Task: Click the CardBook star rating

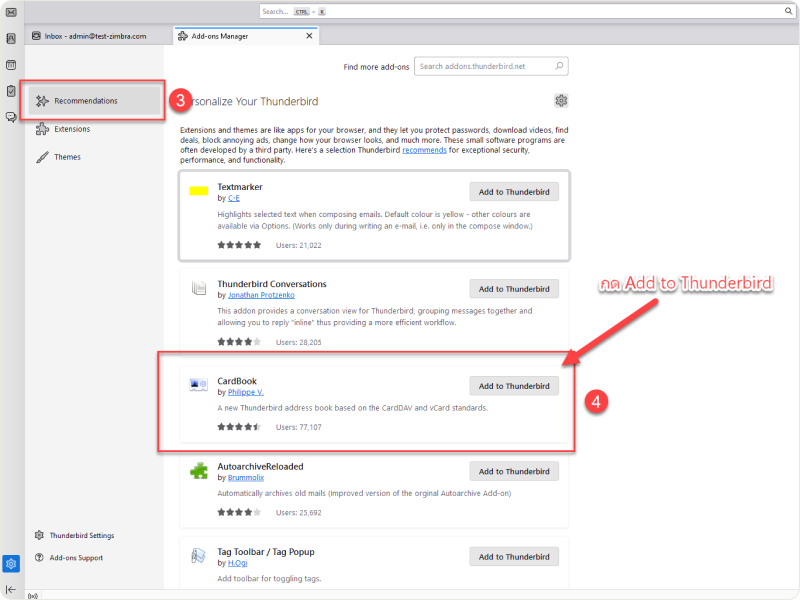Action: pos(239,427)
